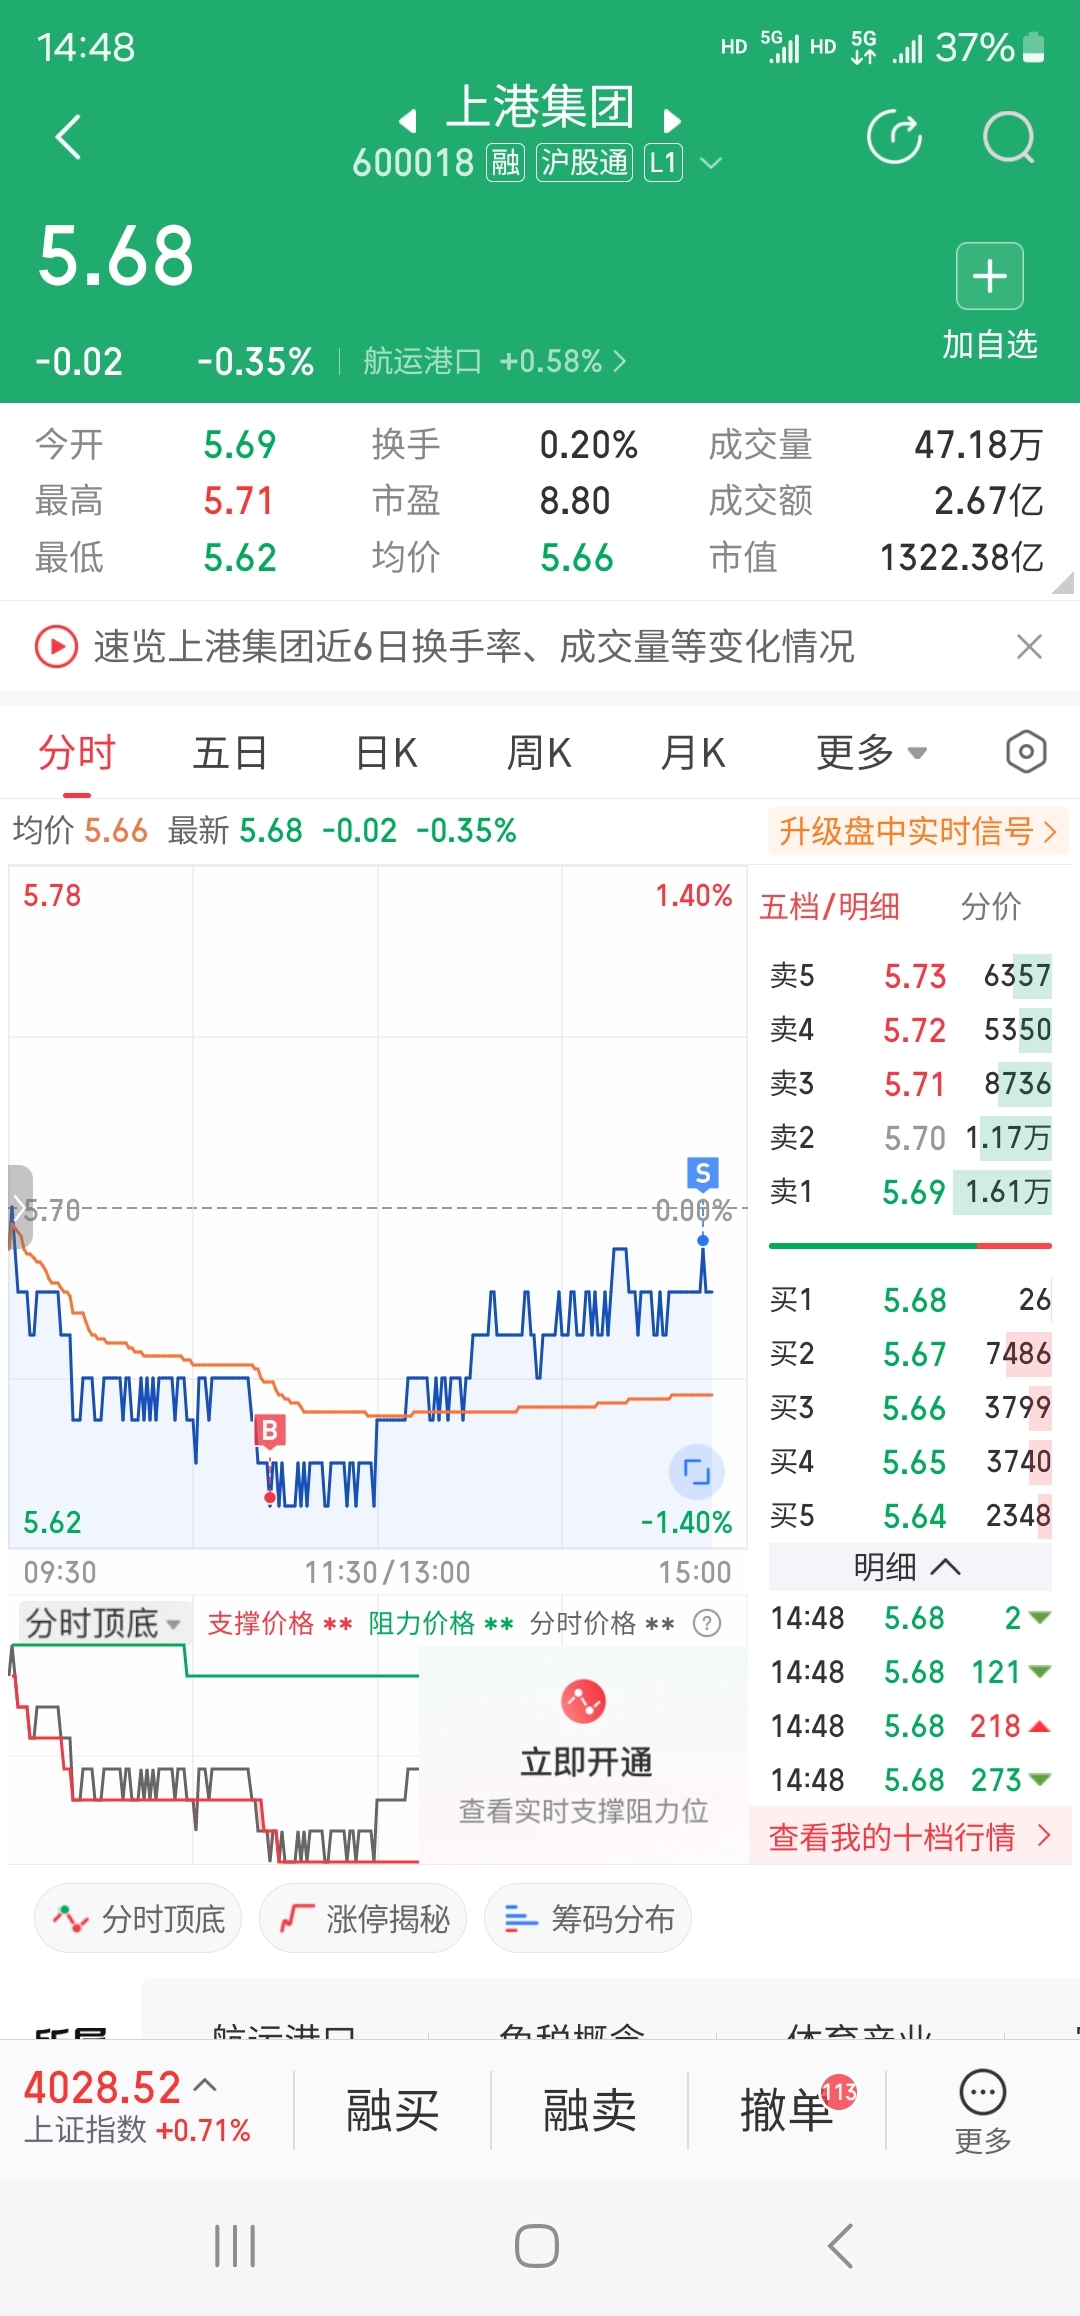The width and height of the screenshot is (1080, 2316).
Task: Tap trade row 14:48 with volume 273
Action: [910, 1779]
